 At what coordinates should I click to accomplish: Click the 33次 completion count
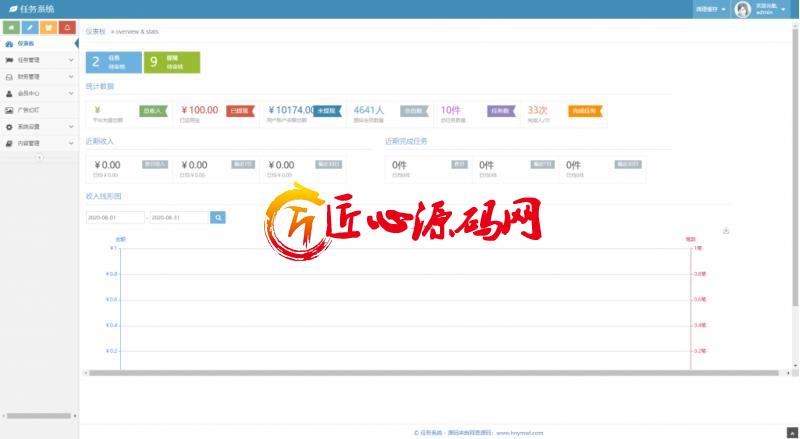tap(538, 110)
